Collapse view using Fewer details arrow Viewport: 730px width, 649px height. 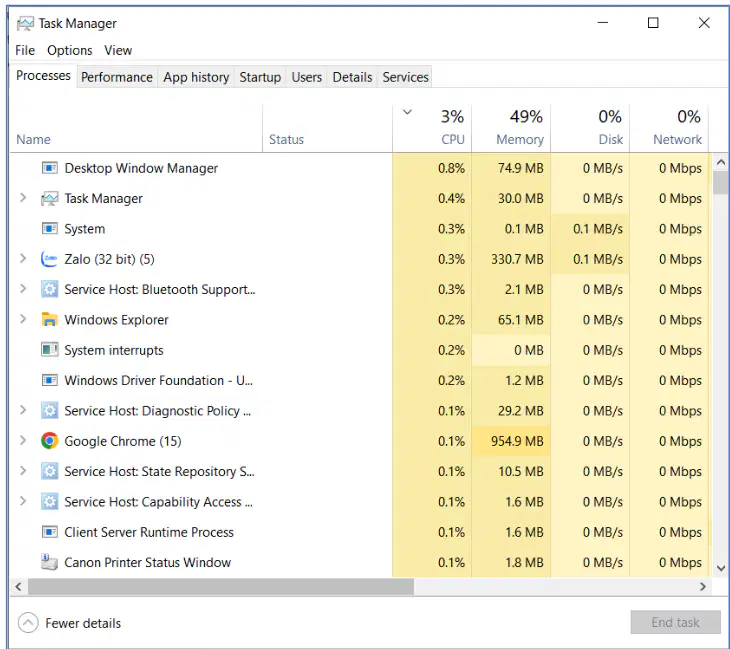(x=28, y=623)
